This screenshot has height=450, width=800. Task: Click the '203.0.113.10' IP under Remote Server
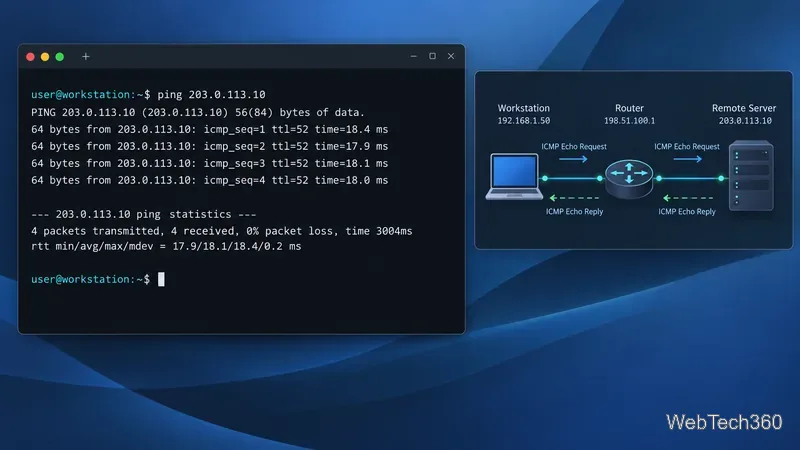pyautogui.click(x=745, y=121)
